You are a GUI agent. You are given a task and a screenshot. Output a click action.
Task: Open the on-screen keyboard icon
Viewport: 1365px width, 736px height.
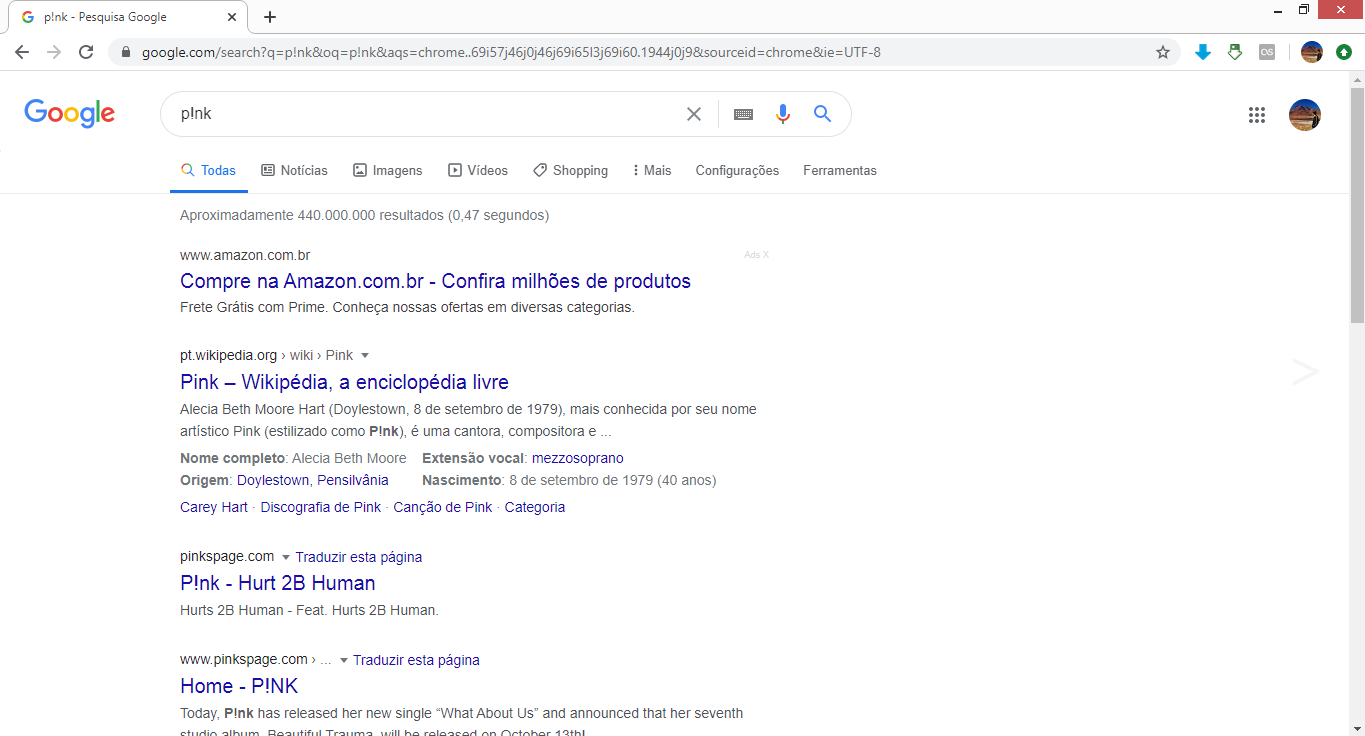click(743, 114)
